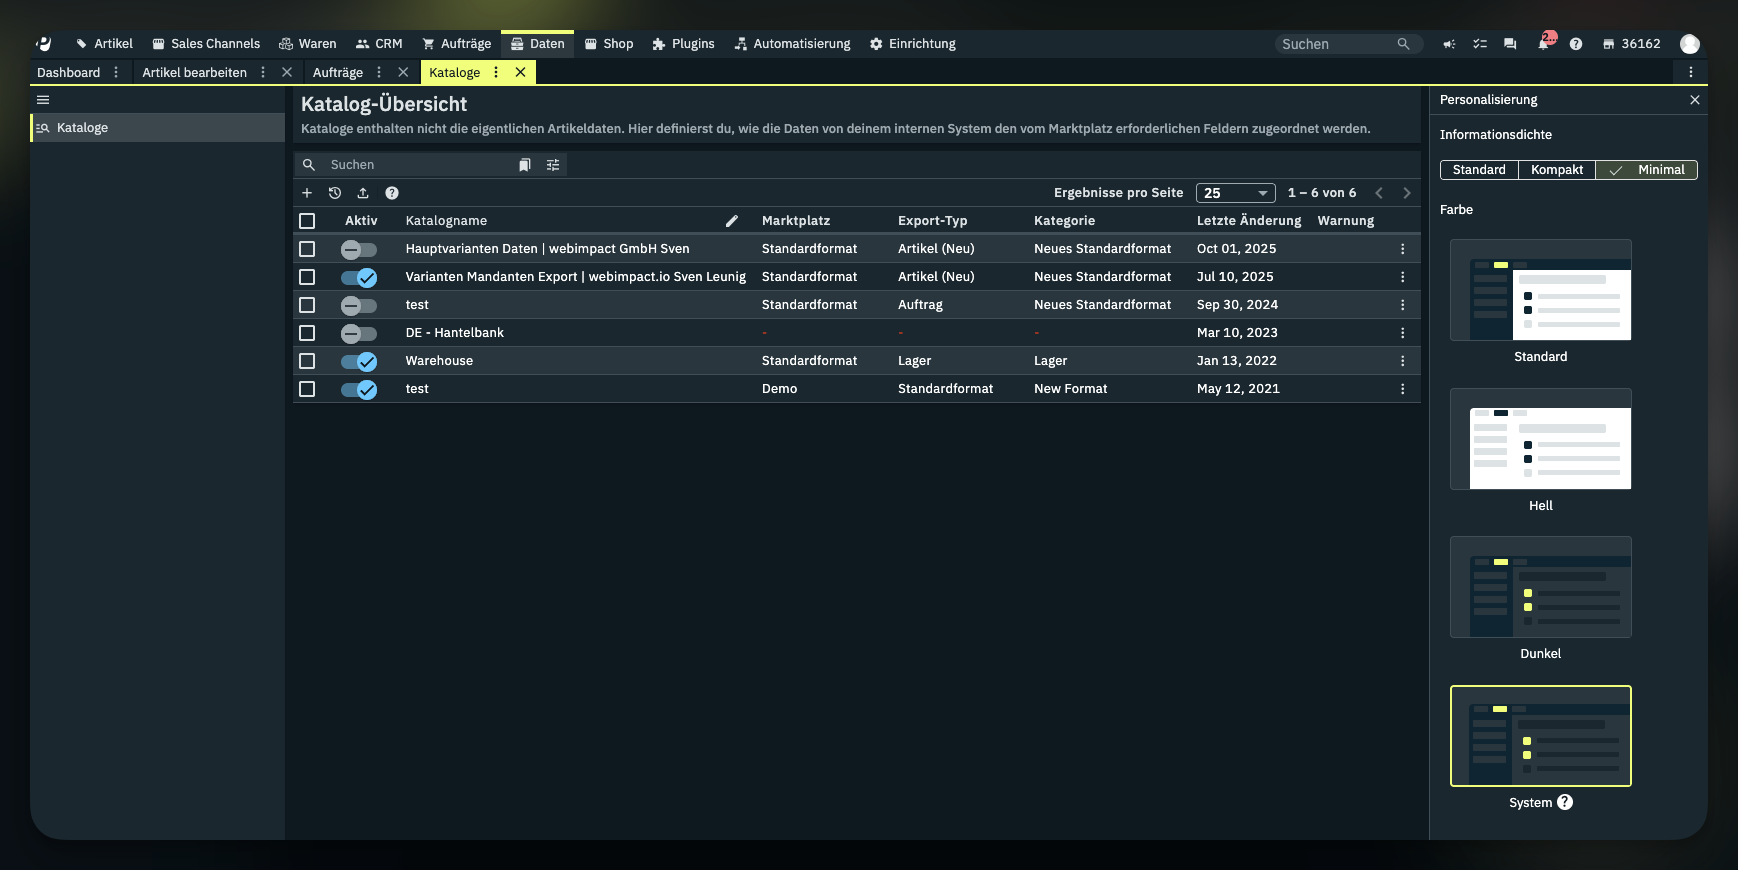Open the filter sliders icon beside search
Screen dimensions: 1738x870
(553, 165)
